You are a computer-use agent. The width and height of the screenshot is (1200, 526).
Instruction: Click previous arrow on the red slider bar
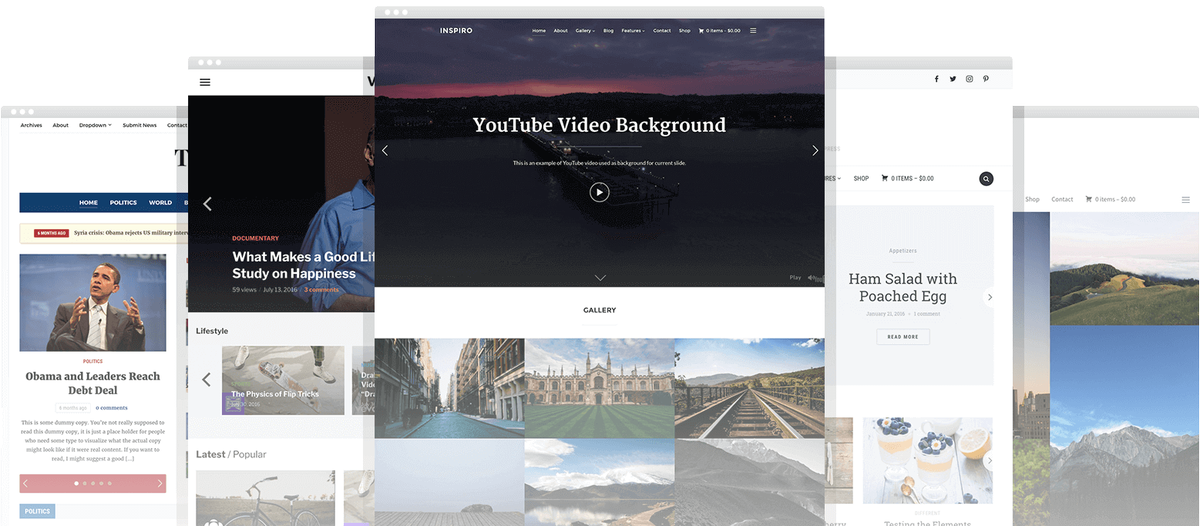27,483
